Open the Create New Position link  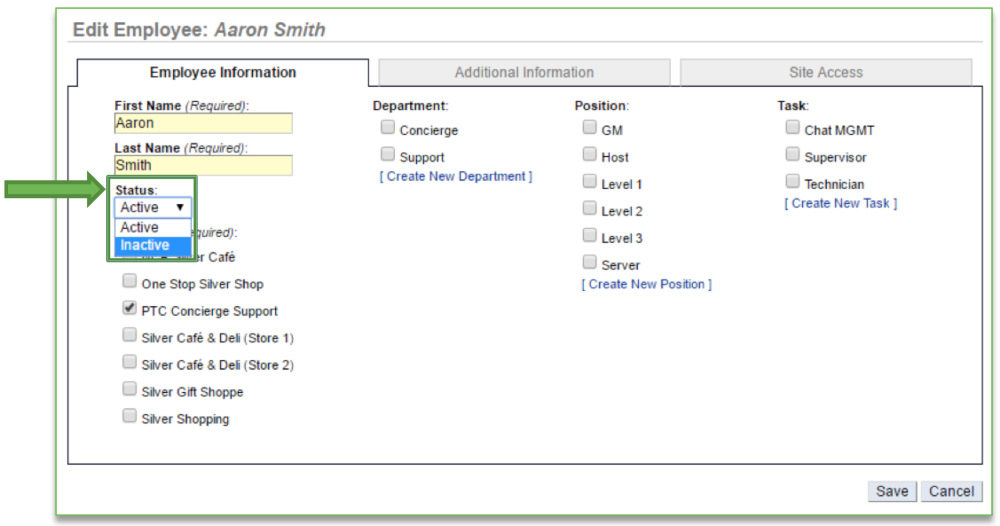[646, 285]
